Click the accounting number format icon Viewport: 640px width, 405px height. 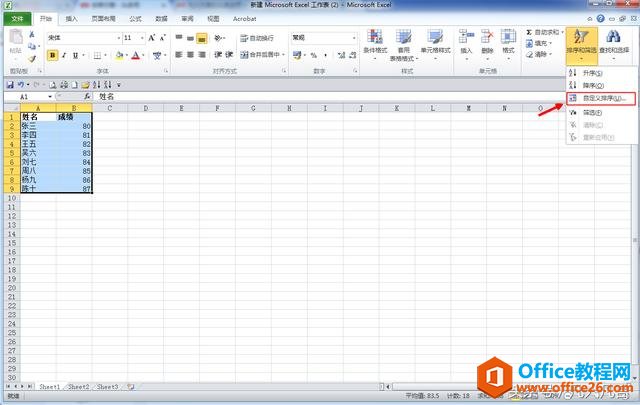coord(297,55)
